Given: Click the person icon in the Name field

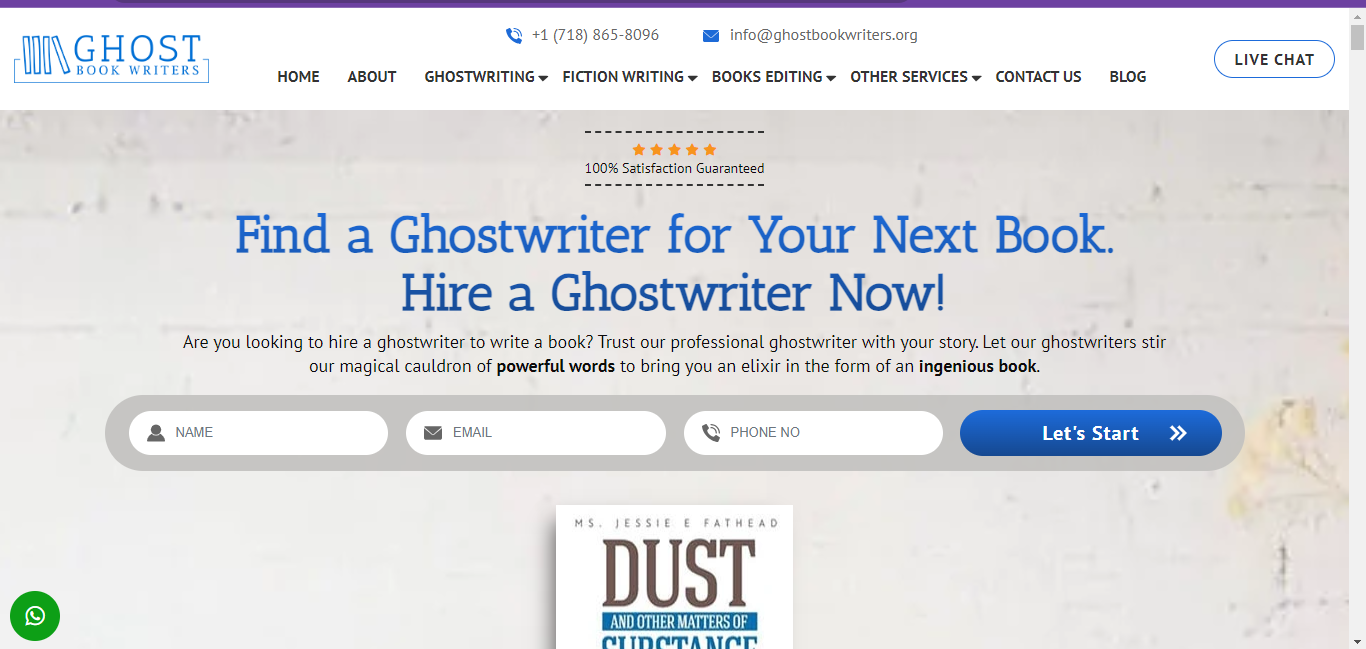Looking at the screenshot, I should click(x=156, y=433).
